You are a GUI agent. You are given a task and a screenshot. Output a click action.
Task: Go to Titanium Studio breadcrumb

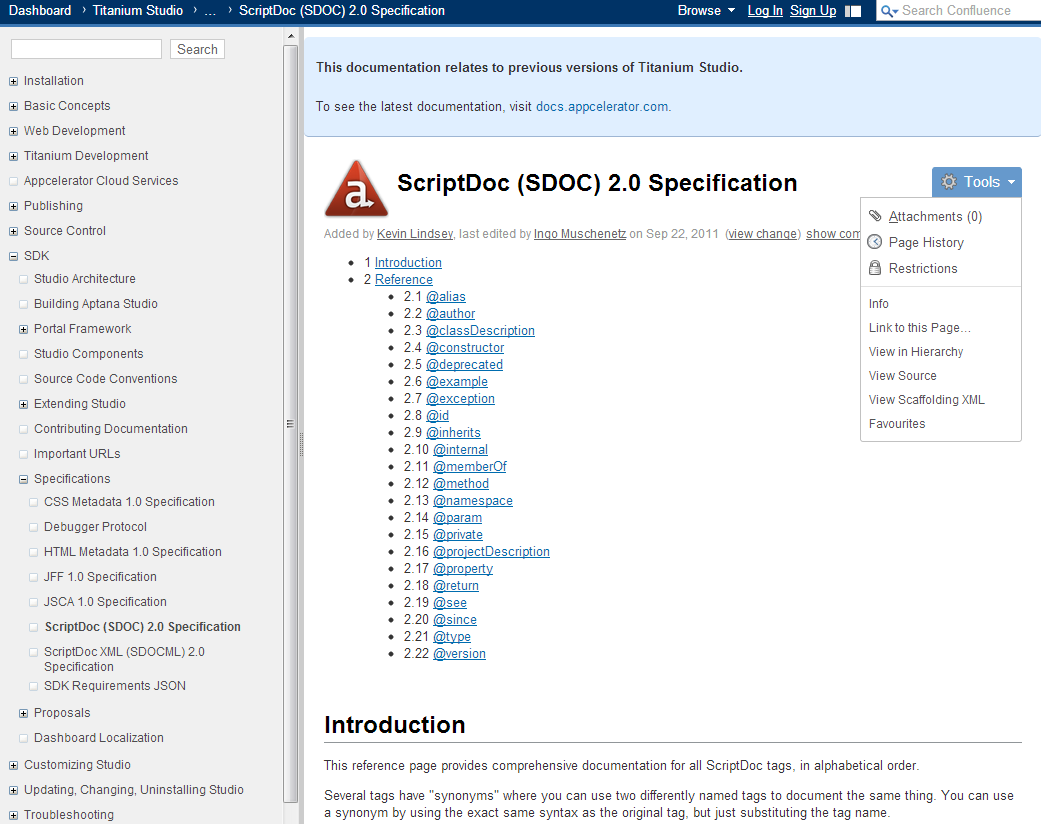pyautogui.click(x=137, y=11)
